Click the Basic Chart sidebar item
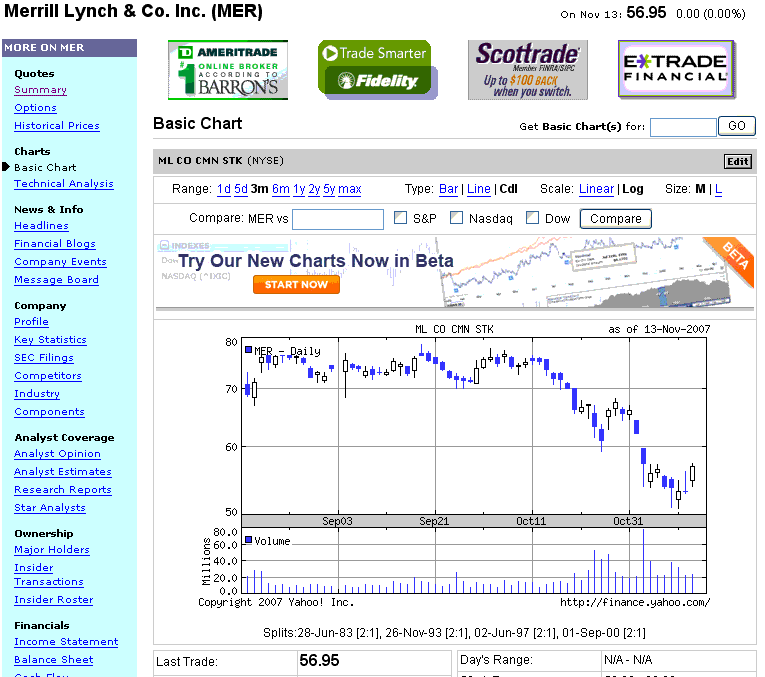Viewport: 765px width, 677px height. pos(45,168)
